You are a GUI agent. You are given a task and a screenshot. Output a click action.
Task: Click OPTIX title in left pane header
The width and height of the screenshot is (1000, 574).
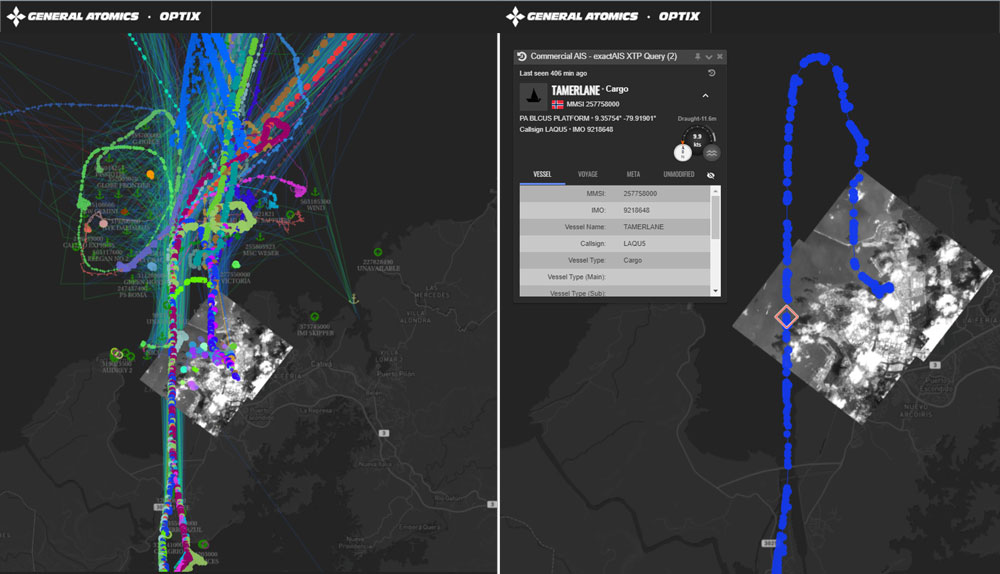pyautogui.click(x=180, y=16)
